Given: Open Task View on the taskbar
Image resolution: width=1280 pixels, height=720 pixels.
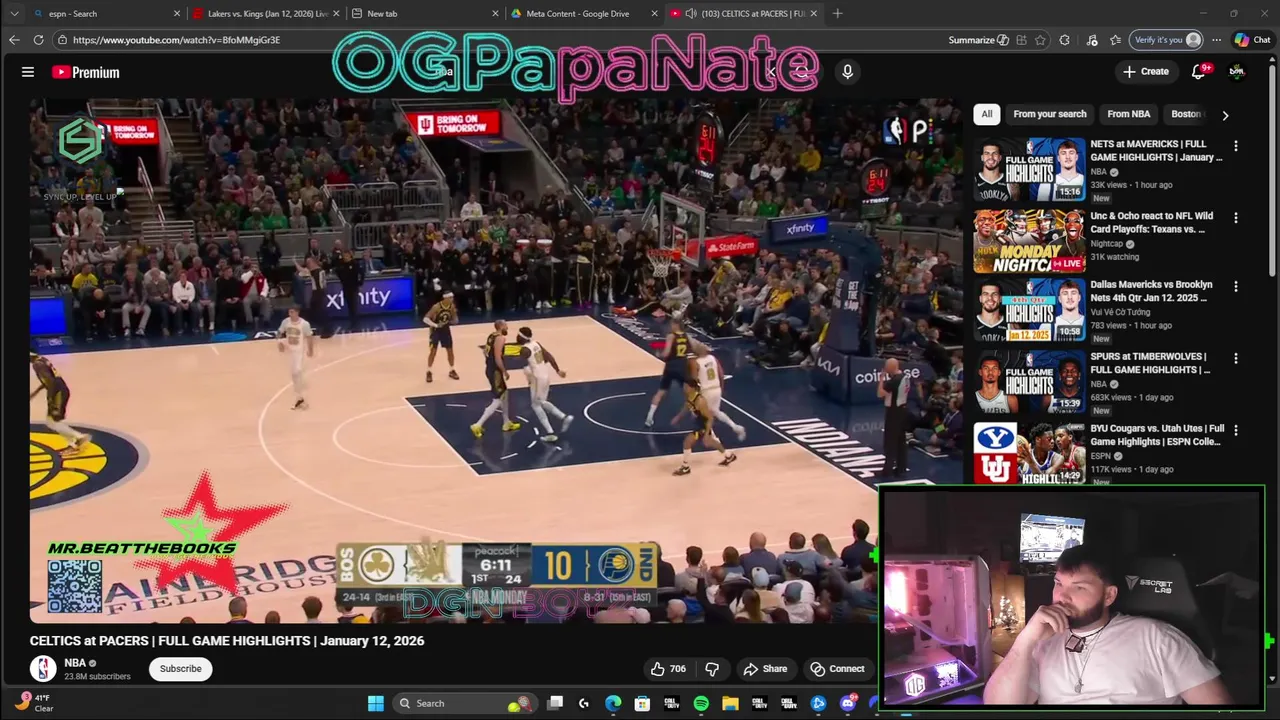Looking at the screenshot, I should point(555,703).
